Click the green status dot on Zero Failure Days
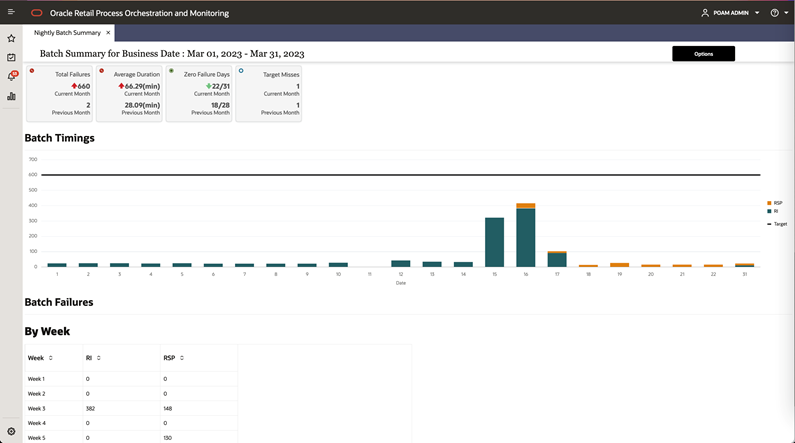 (171, 71)
